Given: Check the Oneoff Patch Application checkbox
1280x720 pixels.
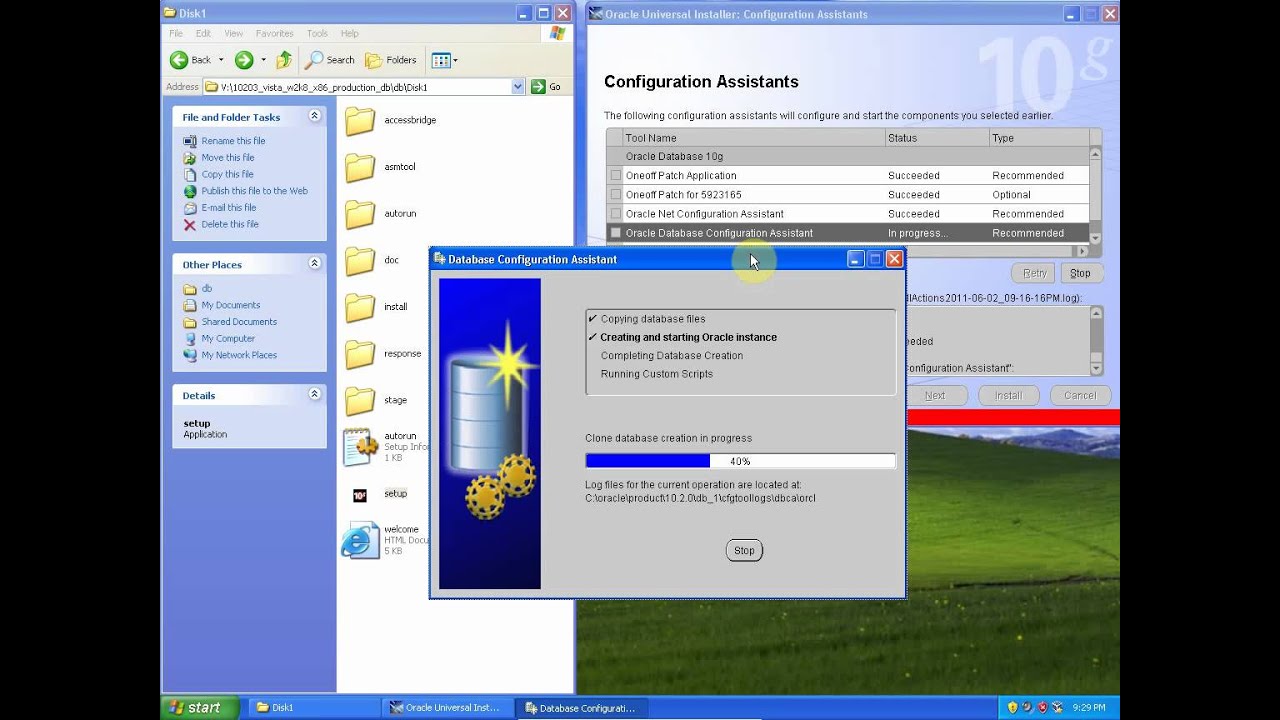Looking at the screenshot, I should point(616,176).
